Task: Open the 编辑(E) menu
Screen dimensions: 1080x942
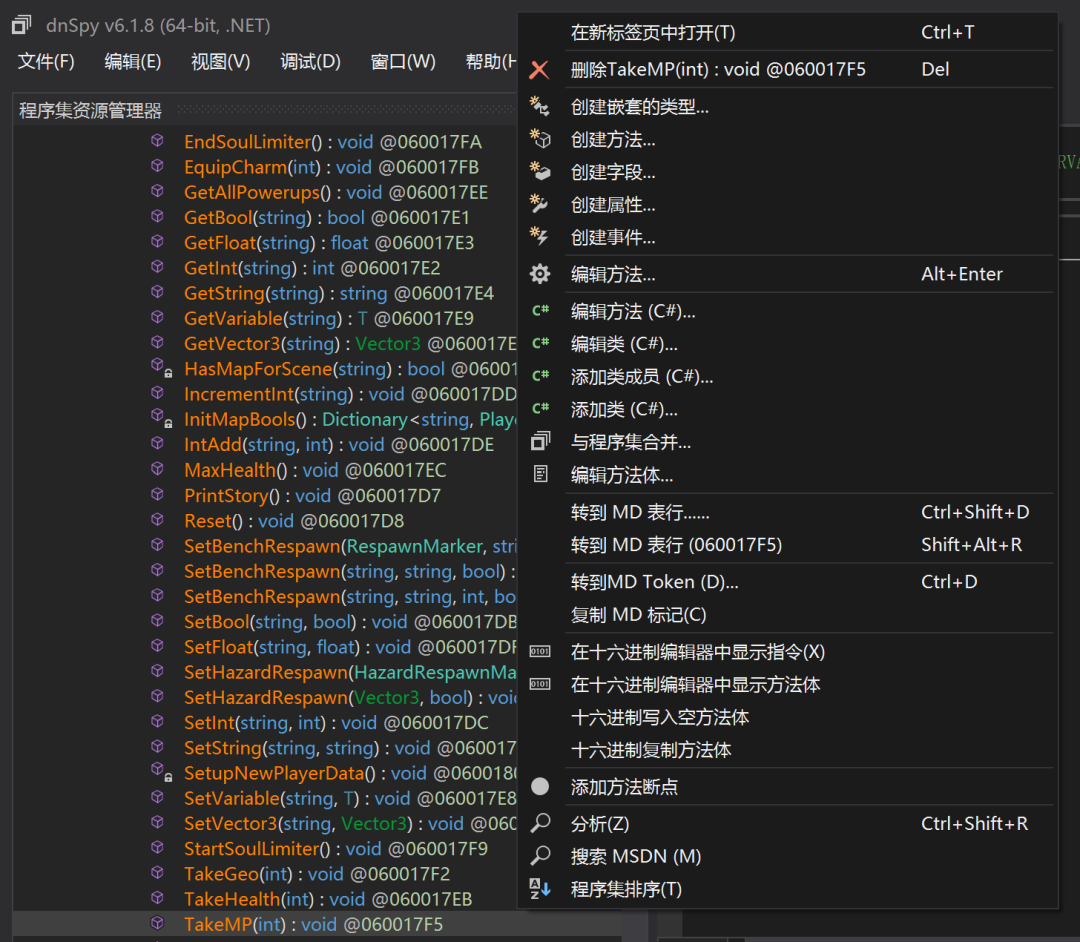Action: pos(133,62)
